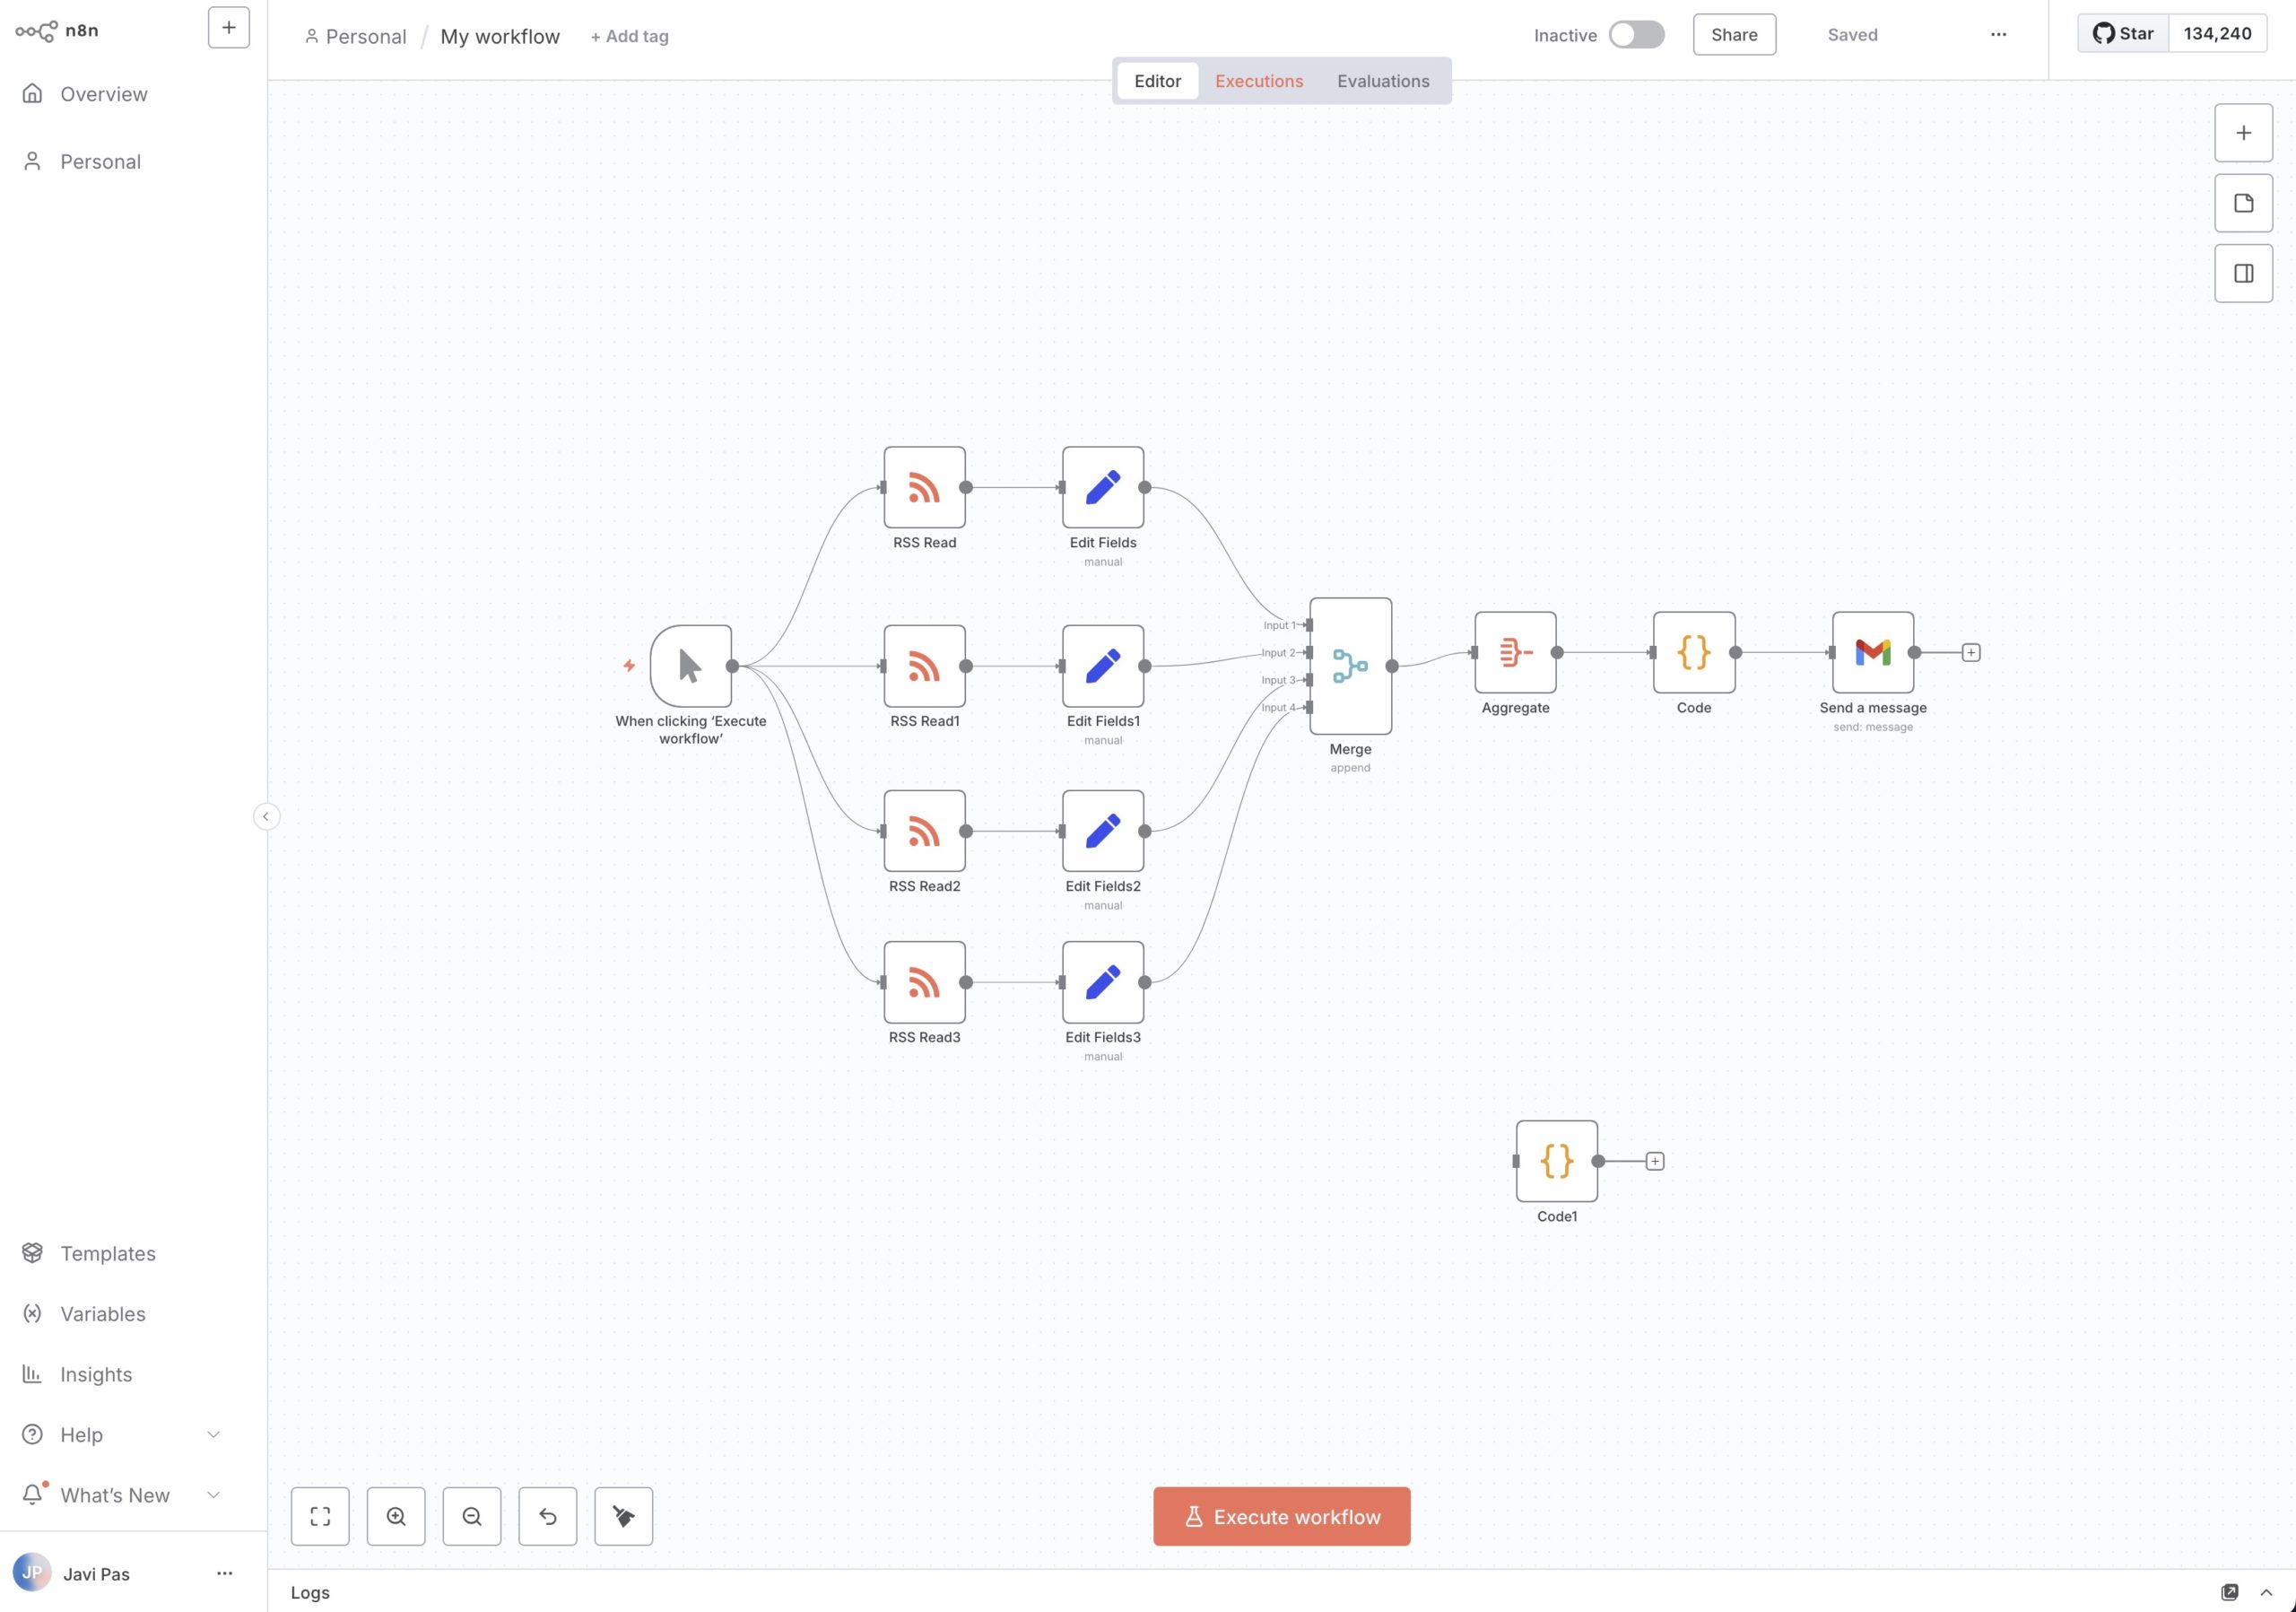Click the Gmail Send a message node
Viewport: 2296px width, 1612px height.
[x=1872, y=652]
